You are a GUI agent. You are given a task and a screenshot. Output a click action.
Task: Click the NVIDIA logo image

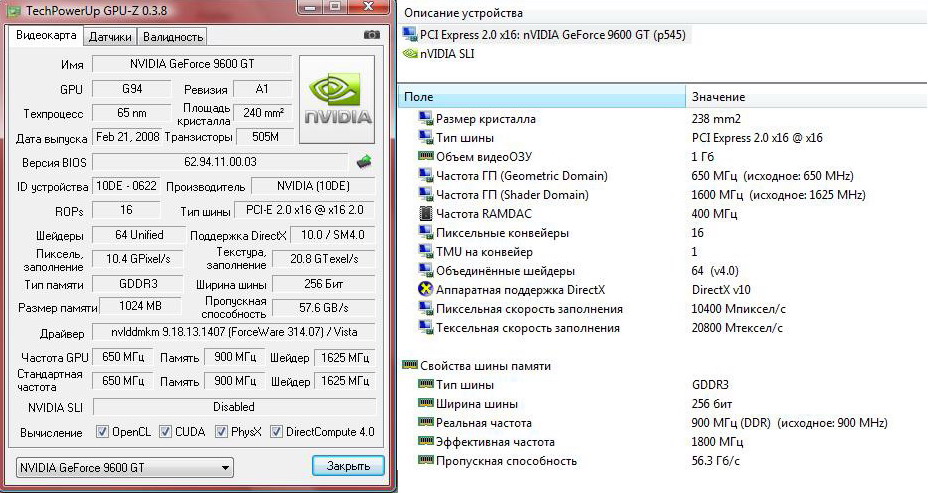[x=337, y=99]
